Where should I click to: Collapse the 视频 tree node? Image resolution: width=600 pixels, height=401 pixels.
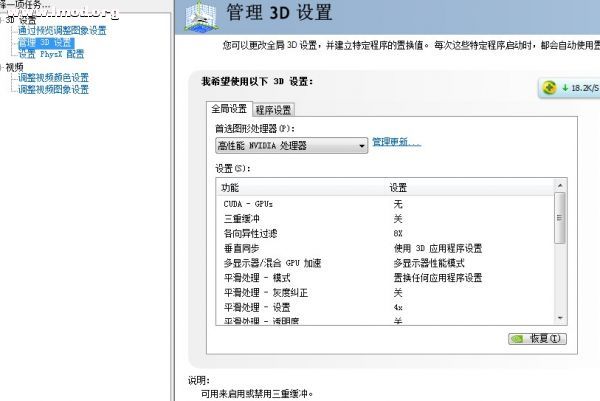(x=3, y=67)
